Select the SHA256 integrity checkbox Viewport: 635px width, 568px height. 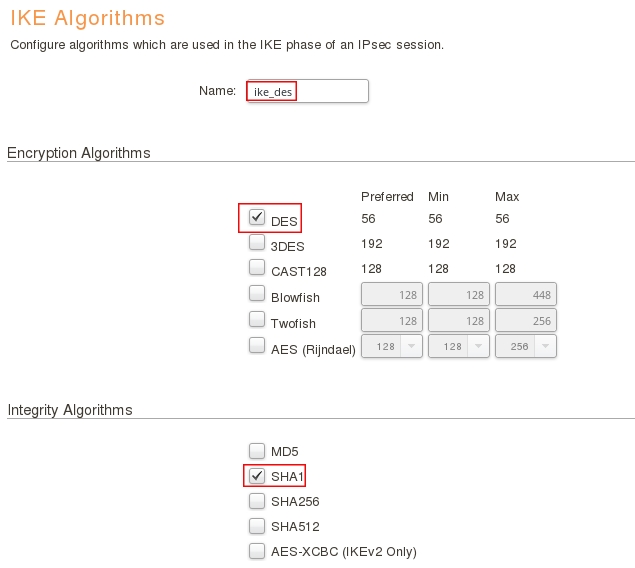click(x=257, y=500)
